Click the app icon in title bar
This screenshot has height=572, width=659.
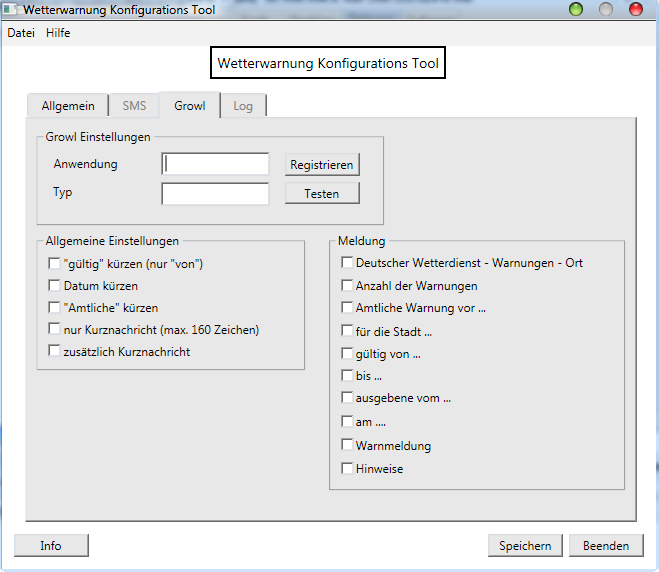point(11,10)
